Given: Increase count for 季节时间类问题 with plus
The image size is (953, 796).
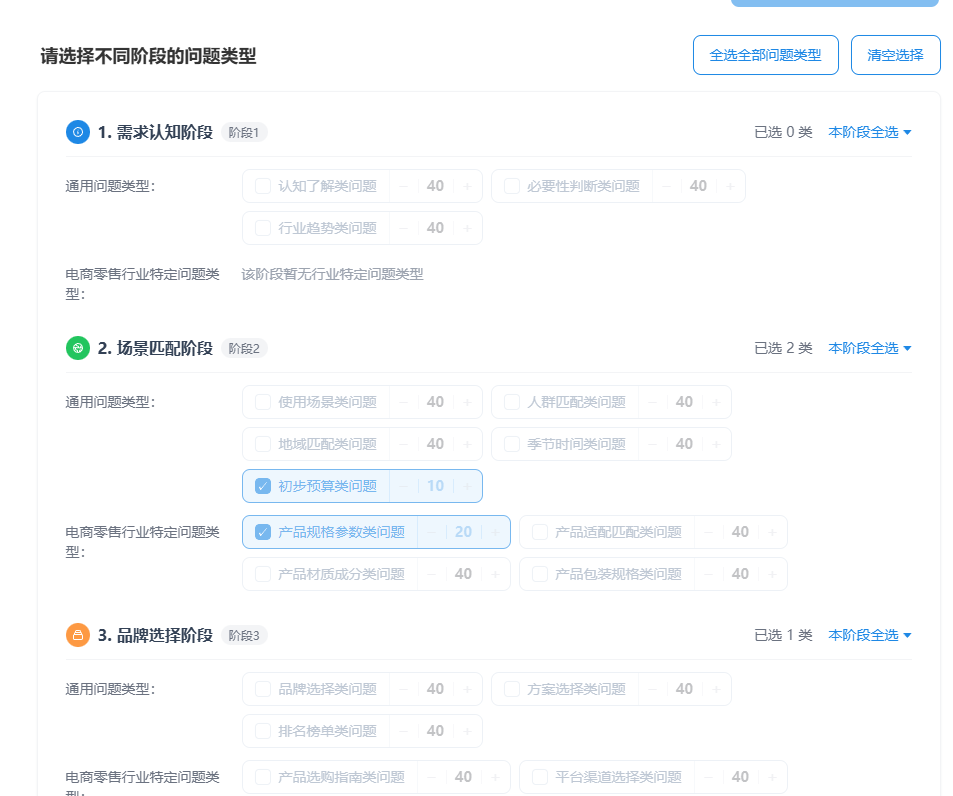Looking at the screenshot, I should [717, 444].
